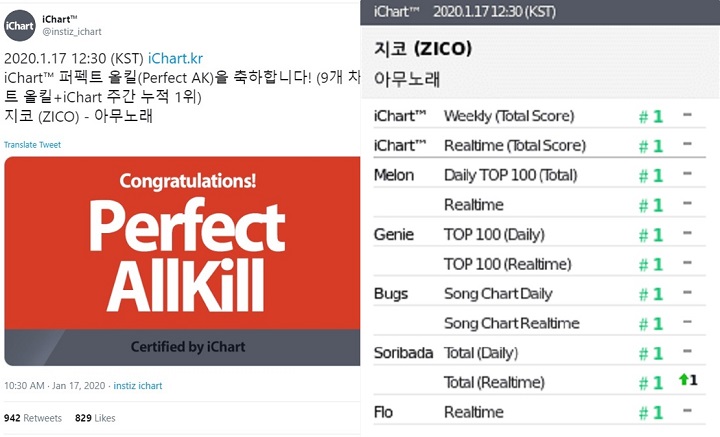Image resolution: width=720 pixels, height=437 pixels.
Task: Click Translate Tweet
Action: click(32, 145)
